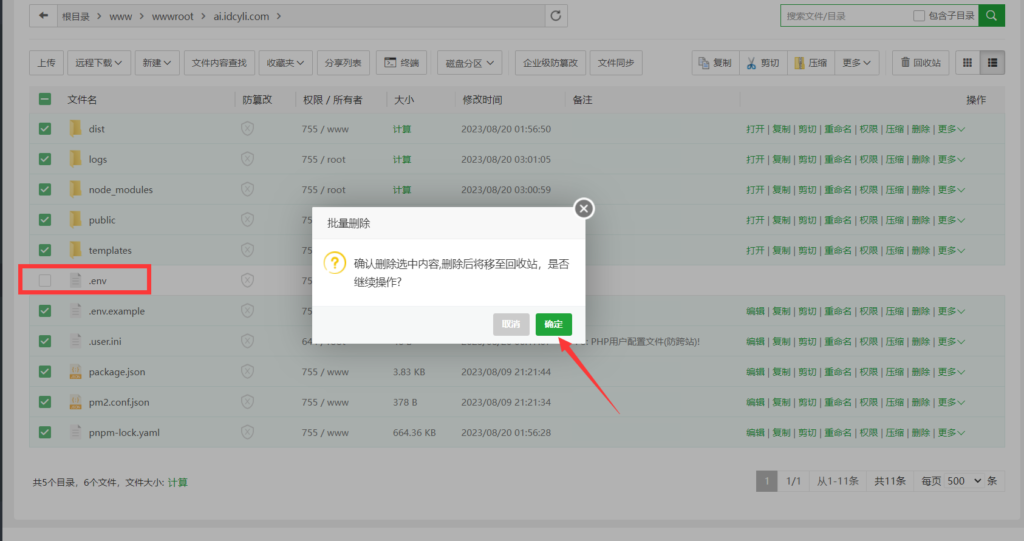Image resolution: width=1024 pixels, height=541 pixels.
Task: Switch to grid view icon
Action: pyautogui.click(x=967, y=63)
